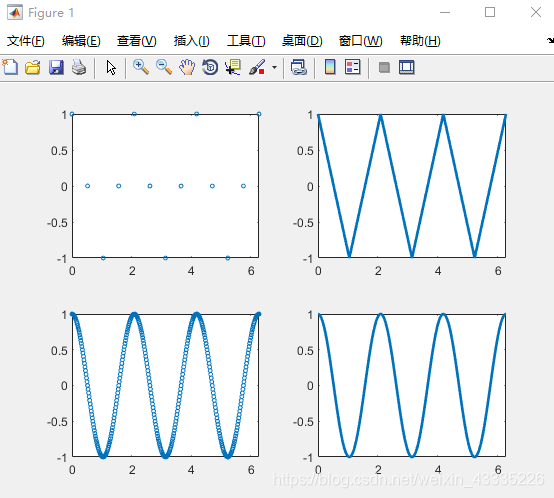Open the 编辑(E) menu

pos(81,41)
